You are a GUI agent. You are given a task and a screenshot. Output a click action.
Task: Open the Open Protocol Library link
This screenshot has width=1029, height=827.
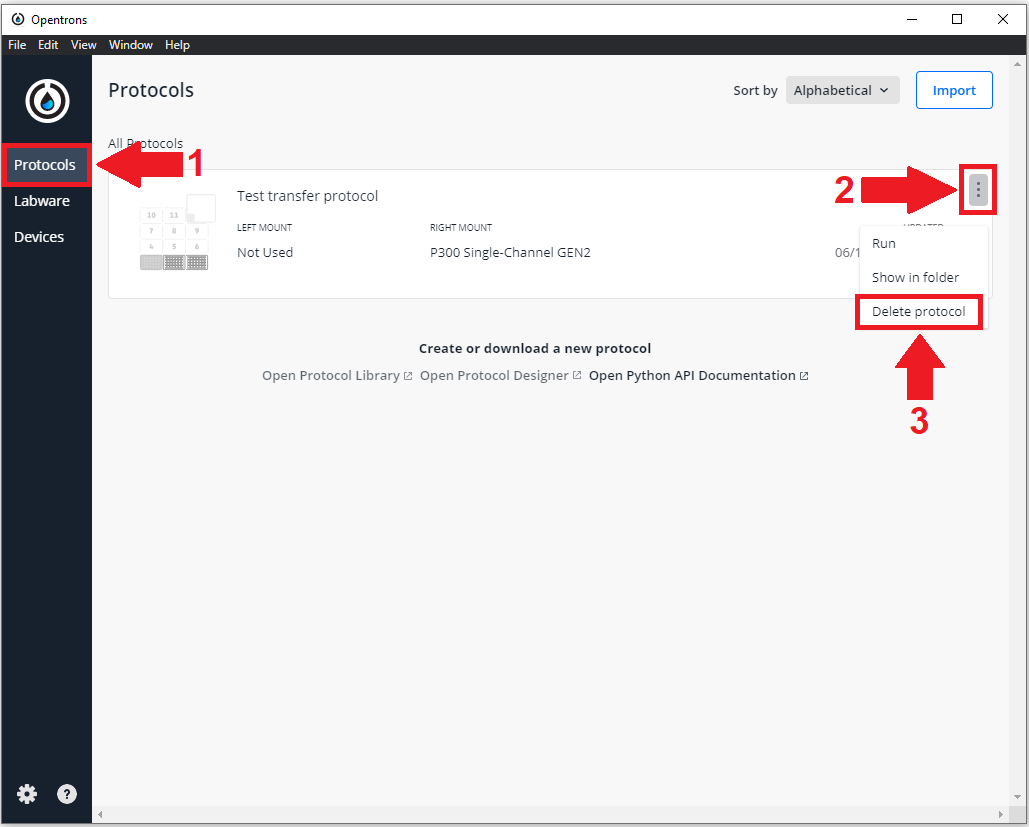(x=330, y=376)
